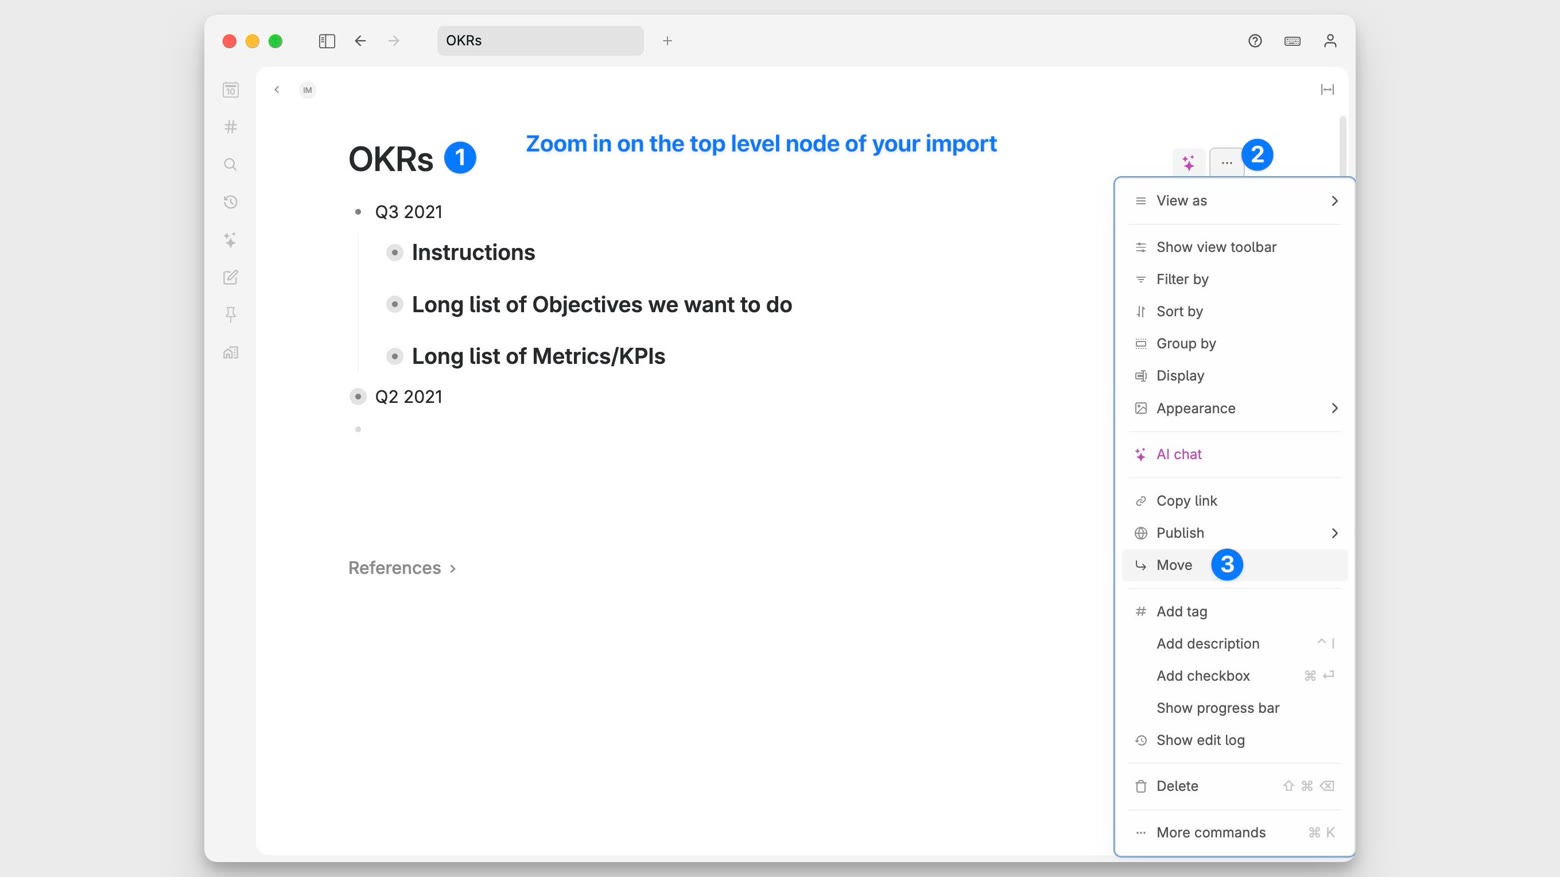Go back with the left arrow
1560x877 pixels.
(360, 41)
